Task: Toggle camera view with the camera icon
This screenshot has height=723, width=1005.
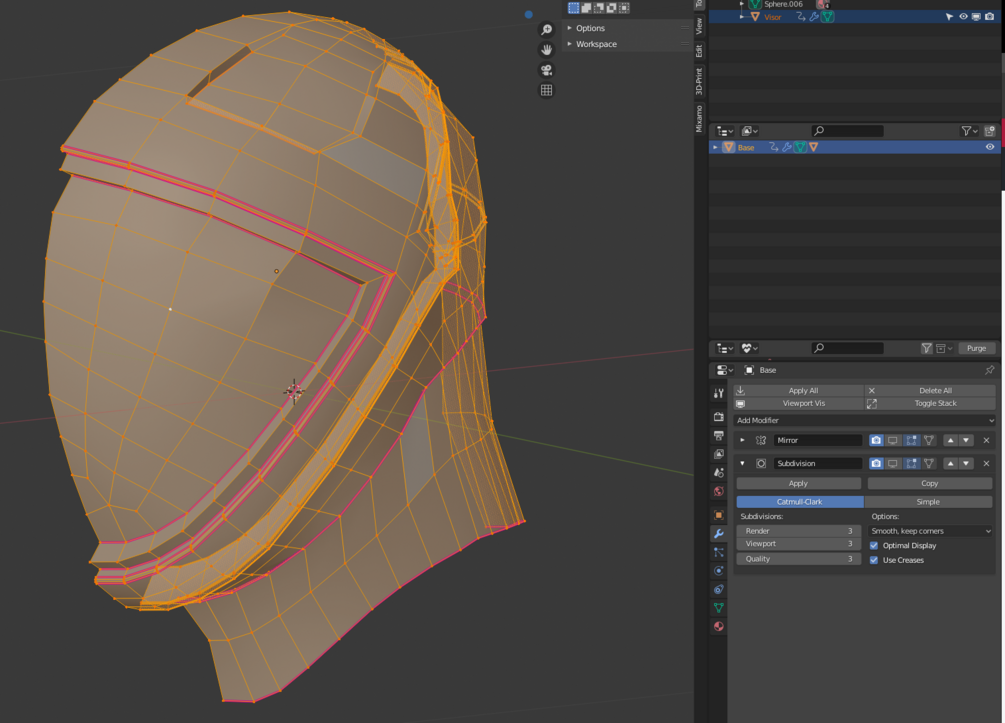Action: pyautogui.click(x=546, y=70)
